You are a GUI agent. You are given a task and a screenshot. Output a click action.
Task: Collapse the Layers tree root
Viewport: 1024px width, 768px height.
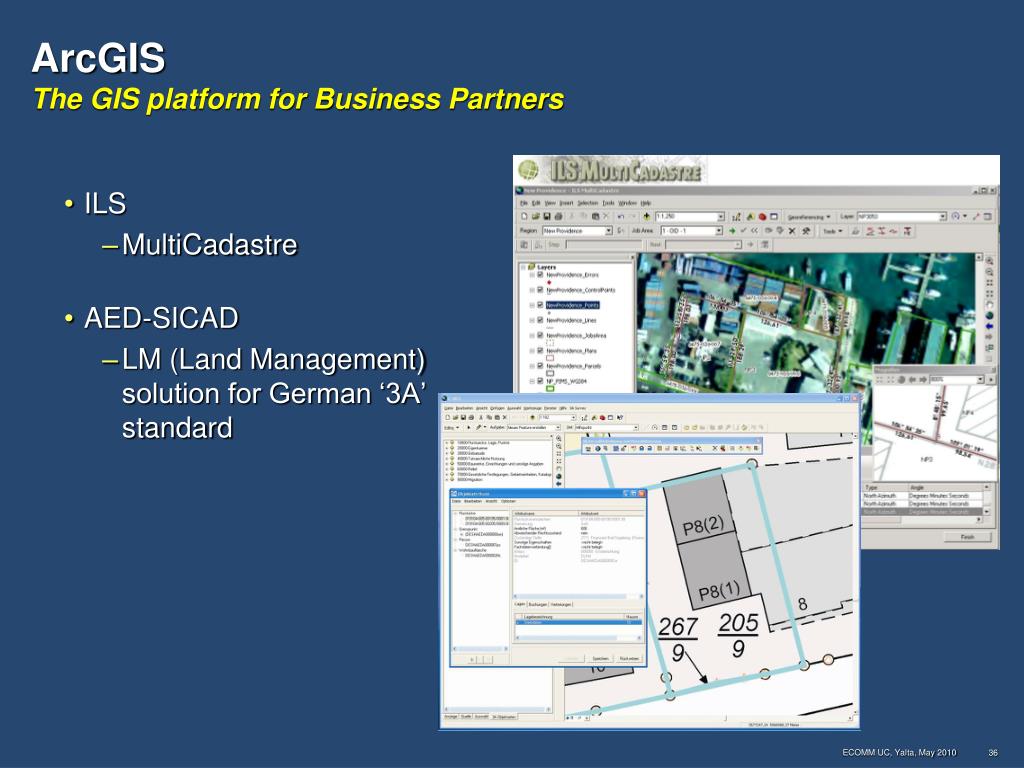coord(523,266)
